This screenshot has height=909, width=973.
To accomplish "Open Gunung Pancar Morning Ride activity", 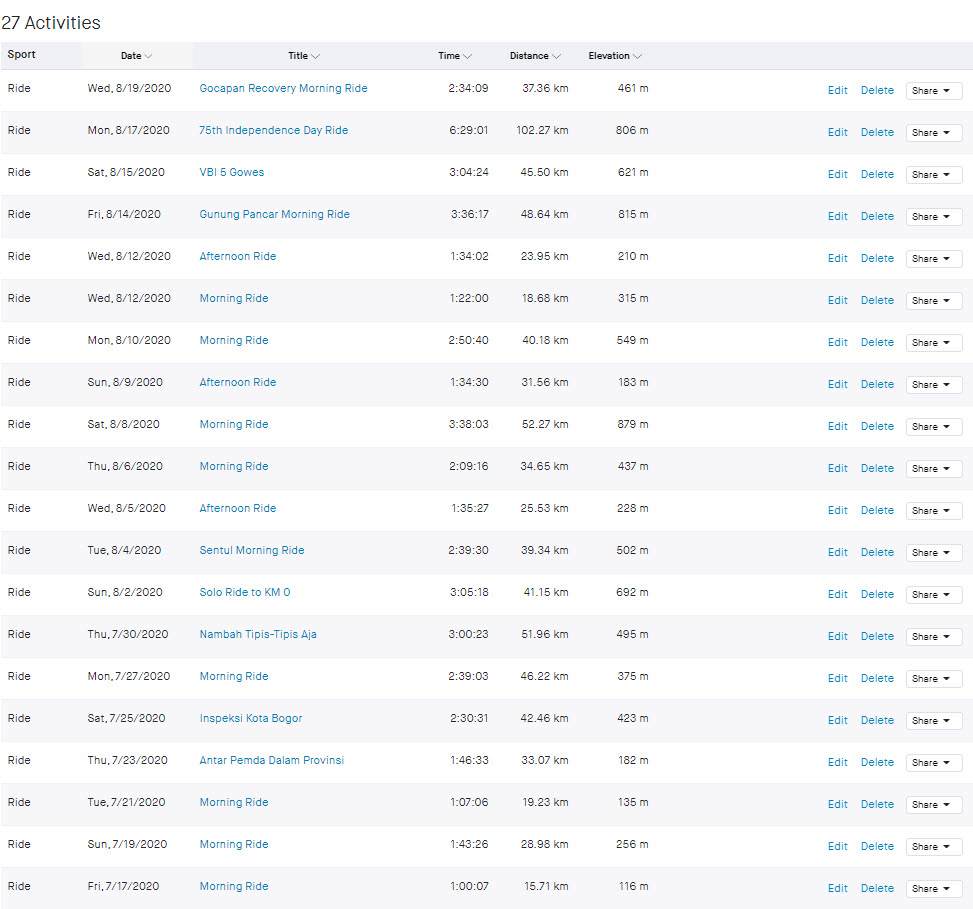I will tap(274, 214).
